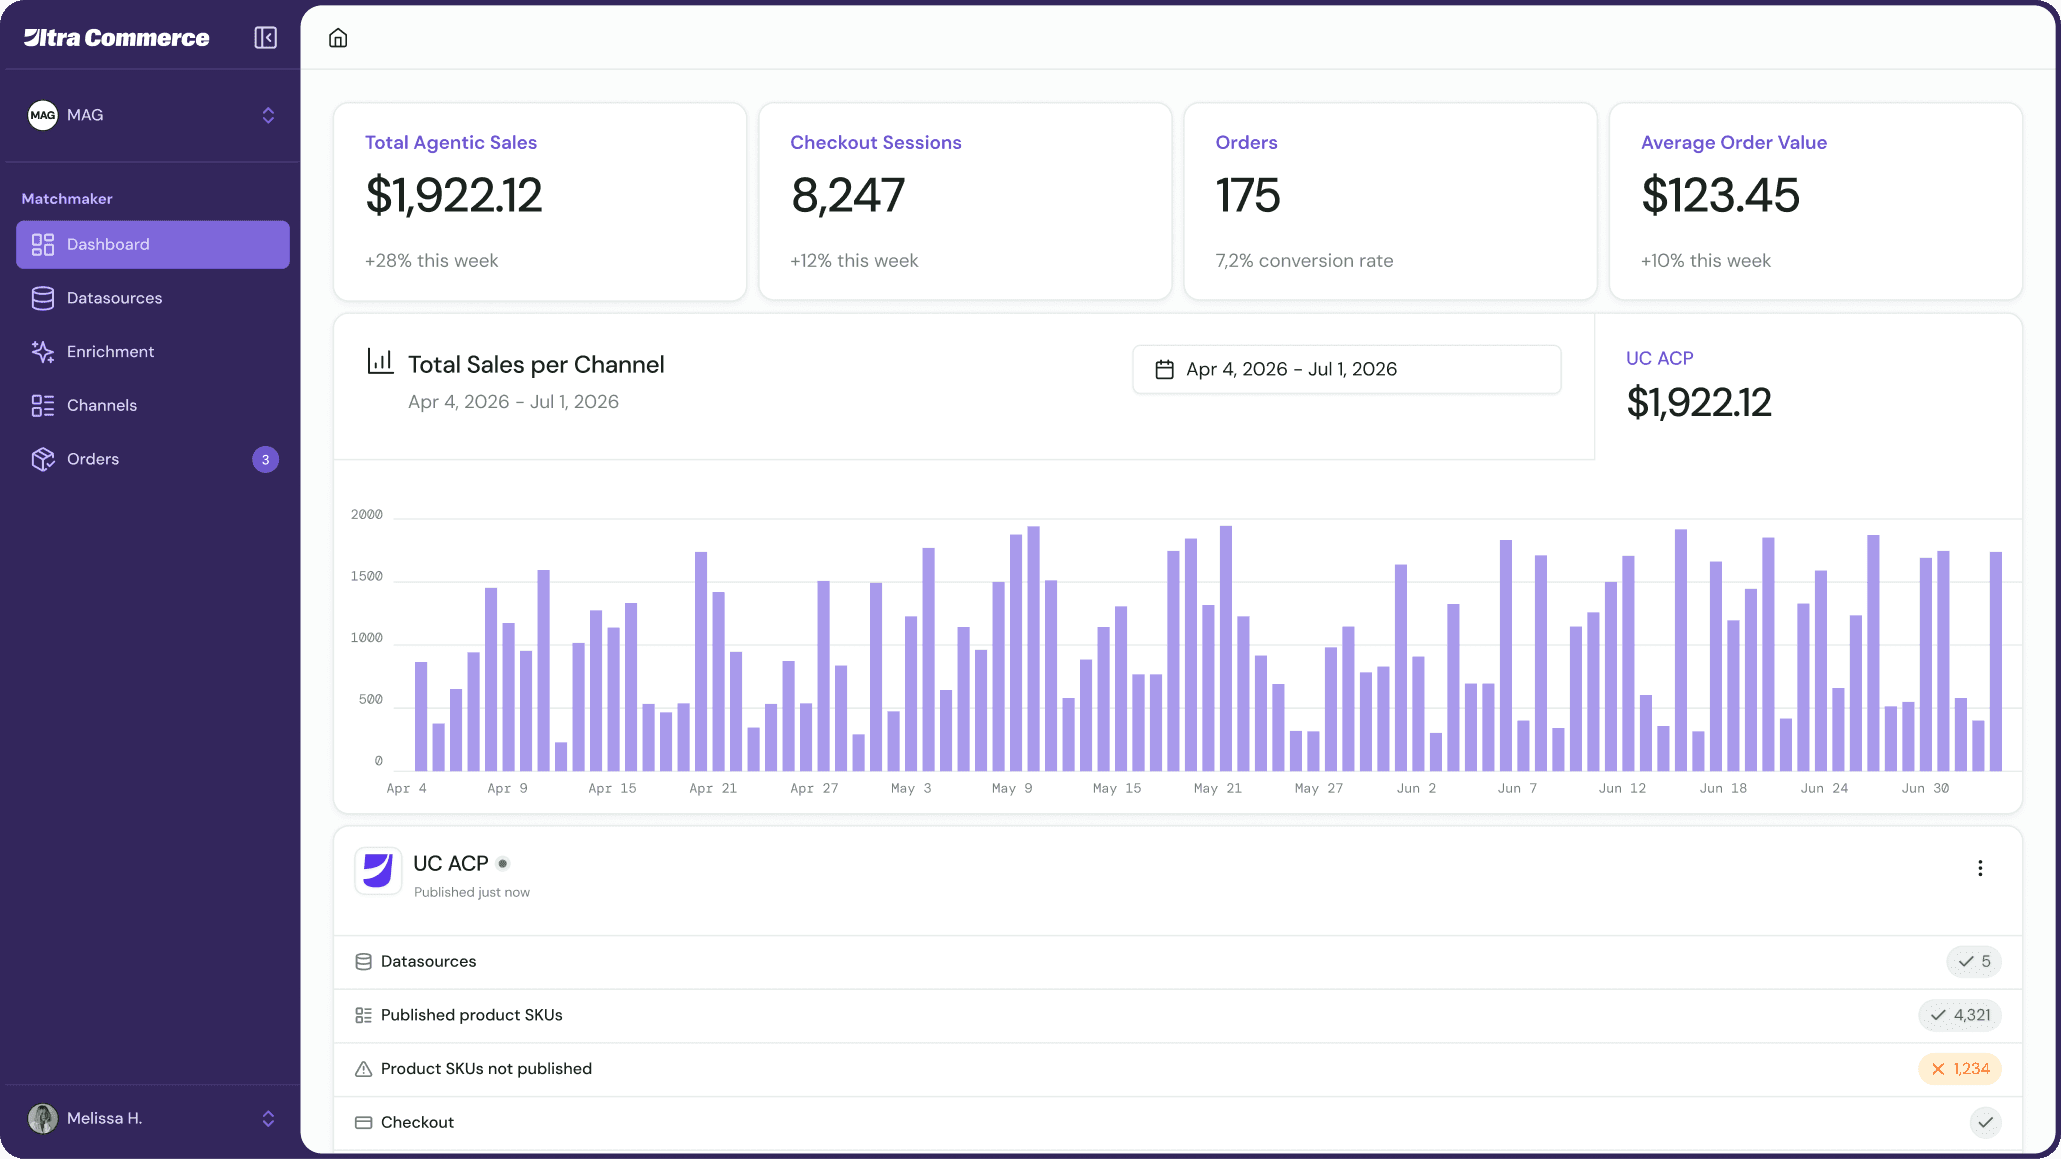2061x1159 pixels.
Task: Collapse the sidebar panel icon
Action: coord(265,38)
